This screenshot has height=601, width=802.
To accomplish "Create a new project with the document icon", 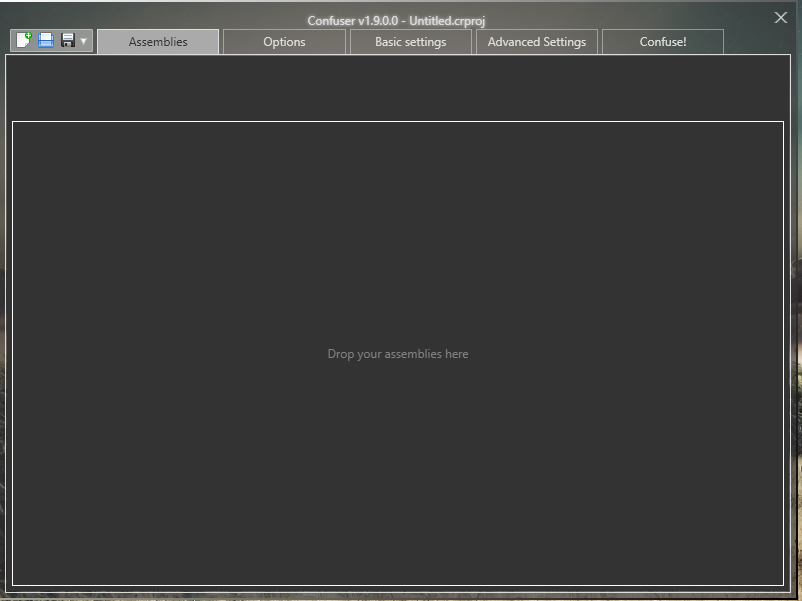I will click(x=24, y=40).
